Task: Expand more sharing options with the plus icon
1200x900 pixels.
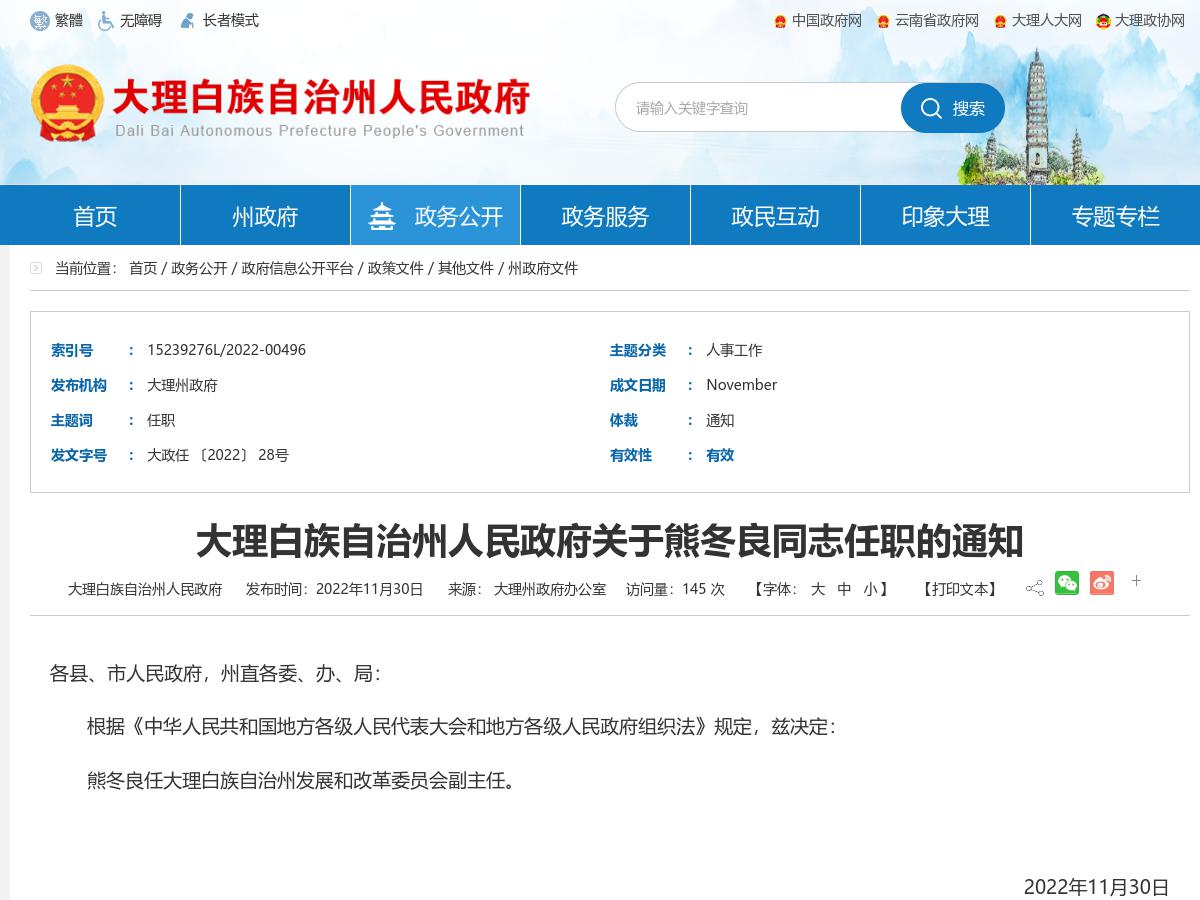Action: pos(1136,581)
